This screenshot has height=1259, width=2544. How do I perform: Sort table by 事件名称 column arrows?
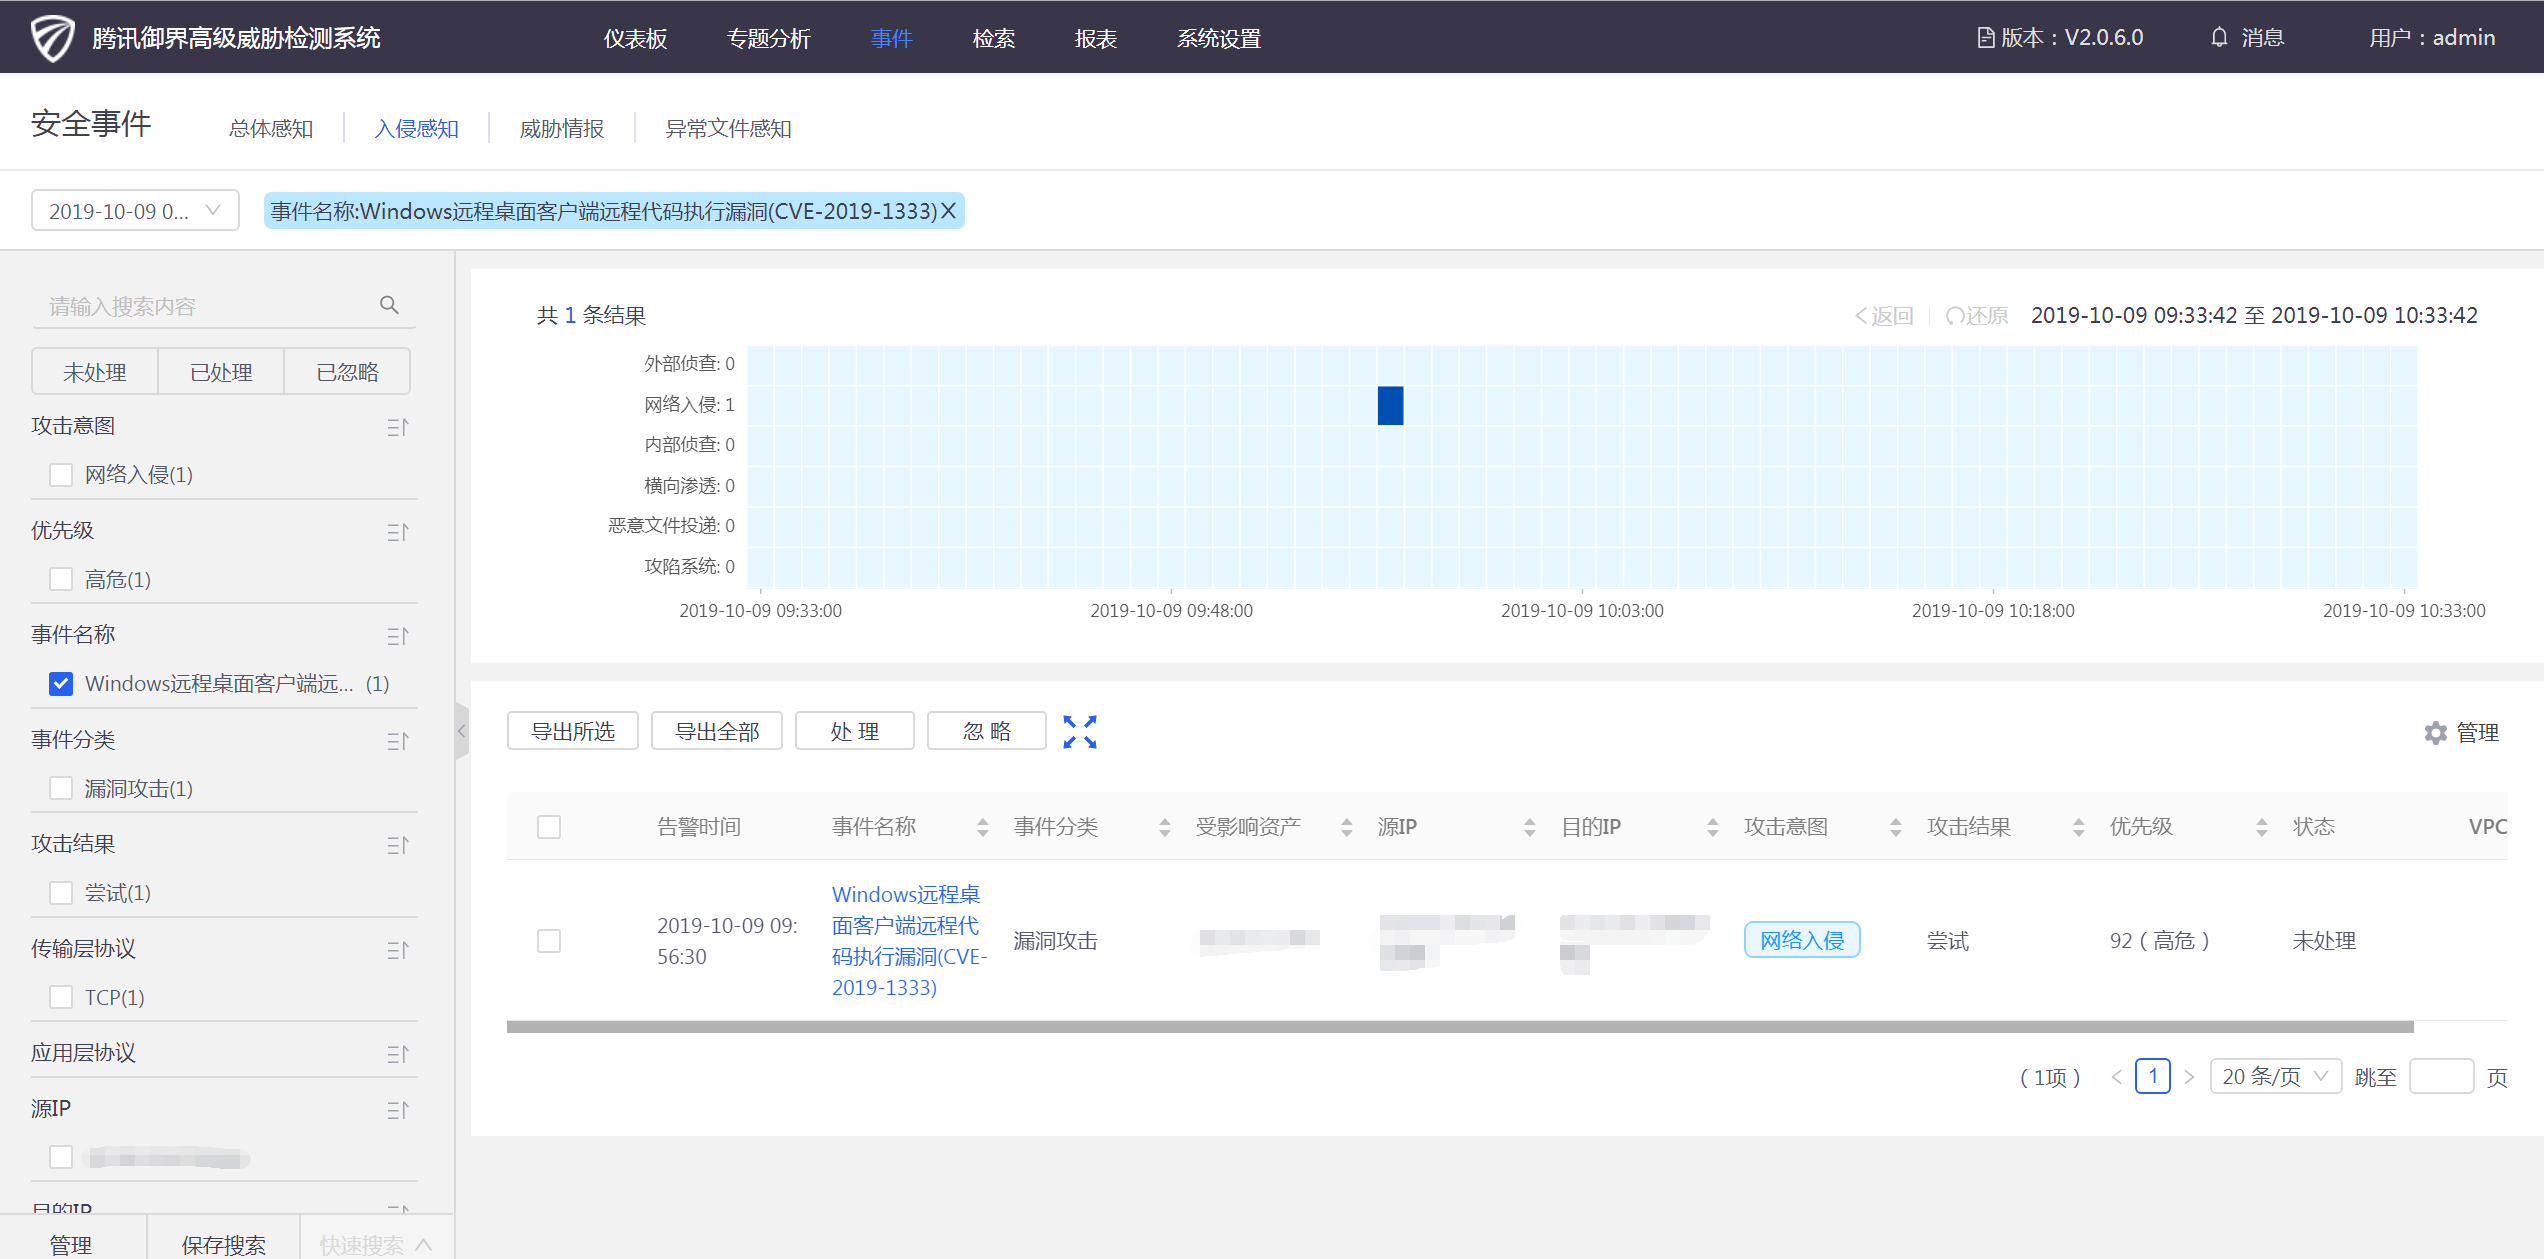coord(983,827)
